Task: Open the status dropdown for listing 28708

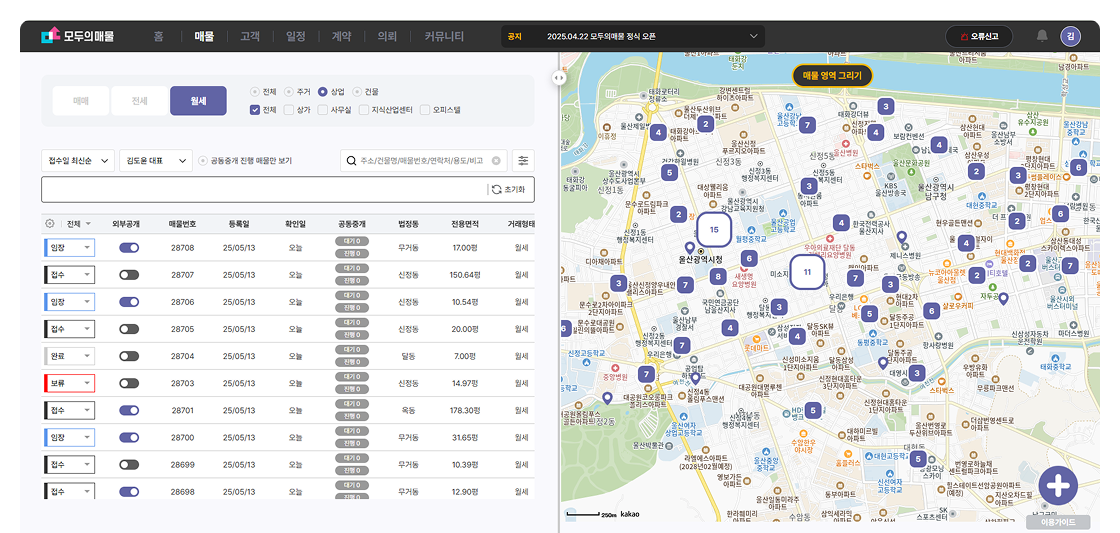Action: pos(69,248)
